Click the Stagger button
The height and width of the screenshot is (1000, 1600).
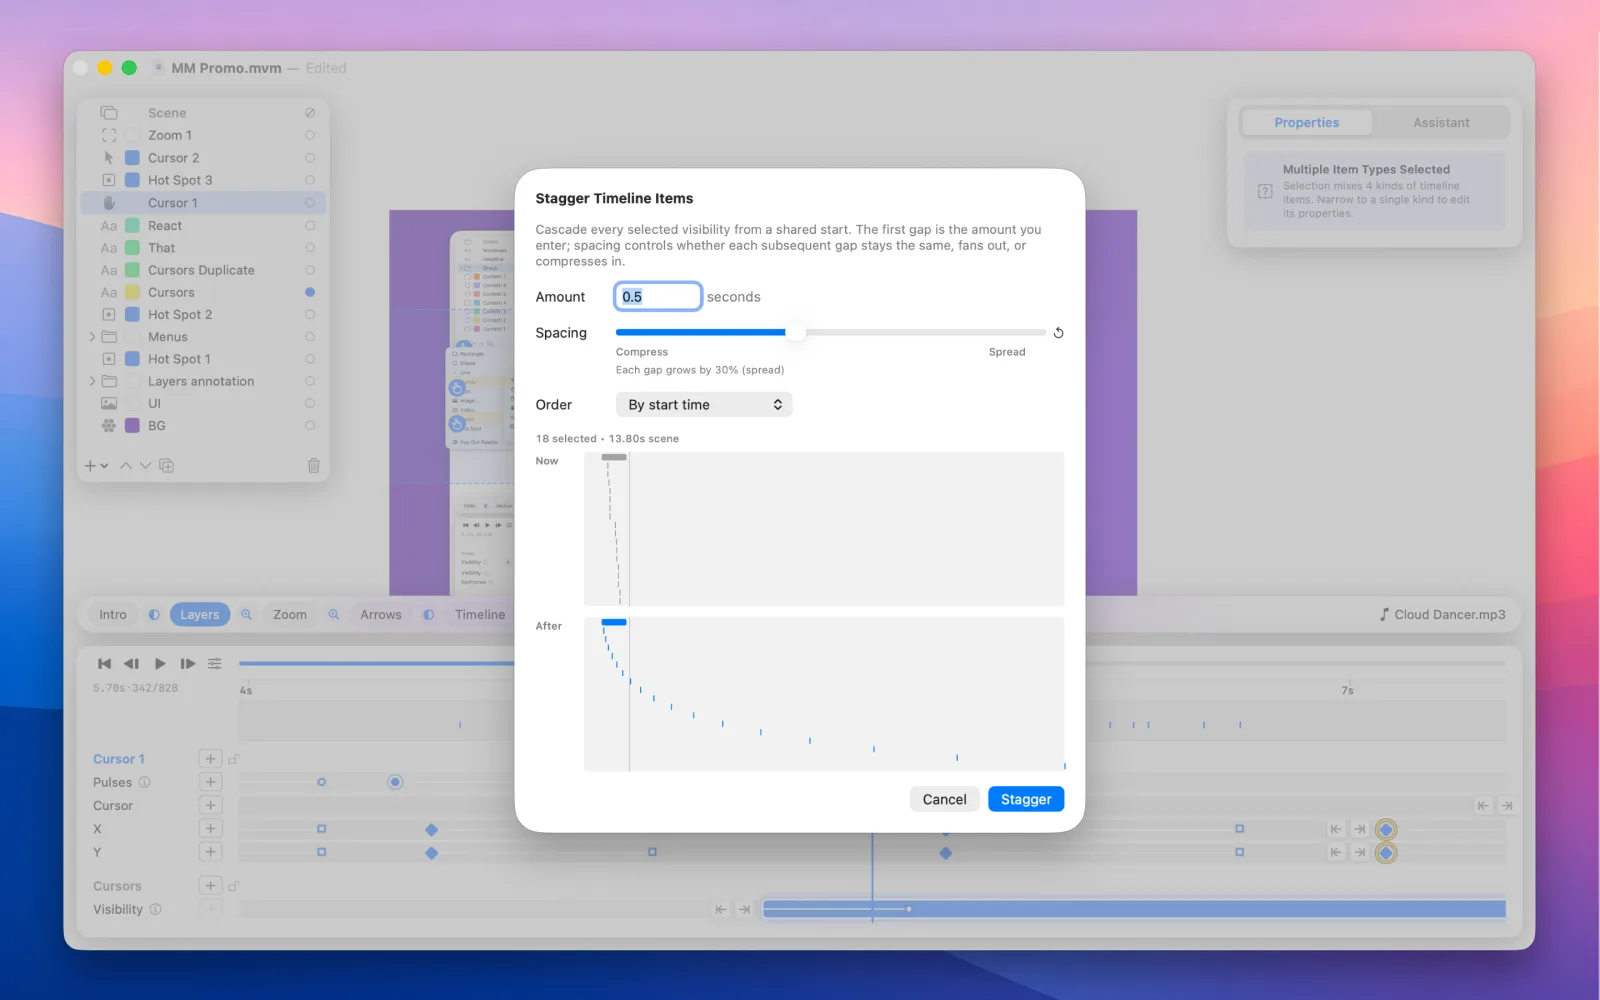(x=1026, y=799)
